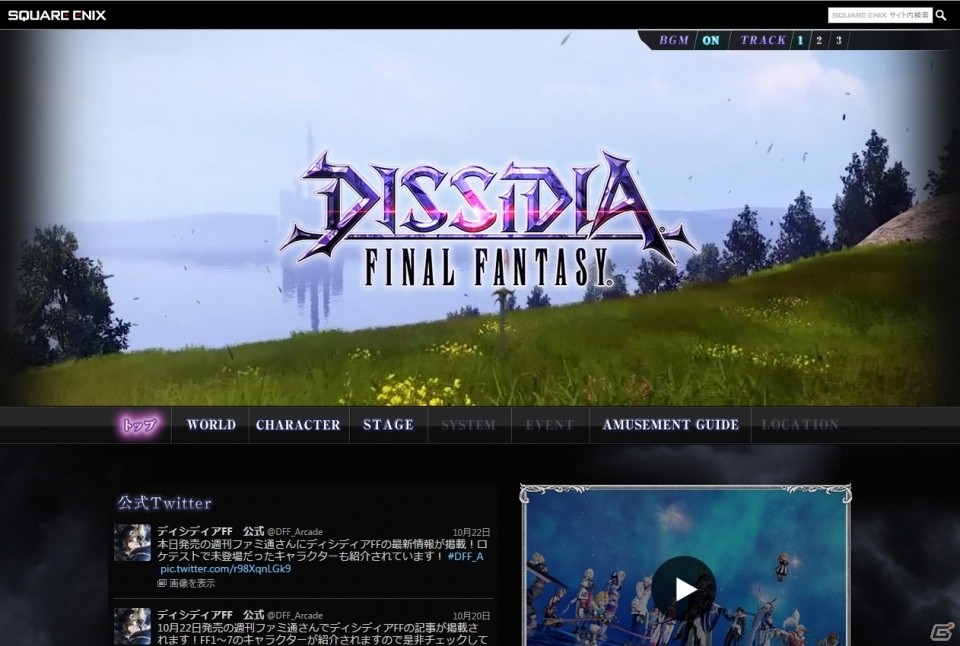Viewport: 960px width, 646px height.
Task: Open the AMUSEMENT GUIDE page
Action: 670,424
